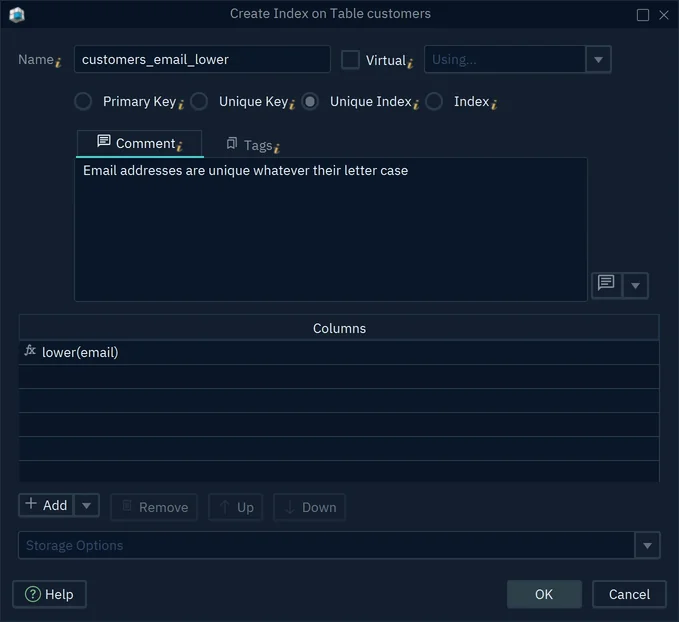Screen dimensions: 679x622
Task: Click the info icon after Unique Key
Action: pyautogui.click(x=292, y=104)
